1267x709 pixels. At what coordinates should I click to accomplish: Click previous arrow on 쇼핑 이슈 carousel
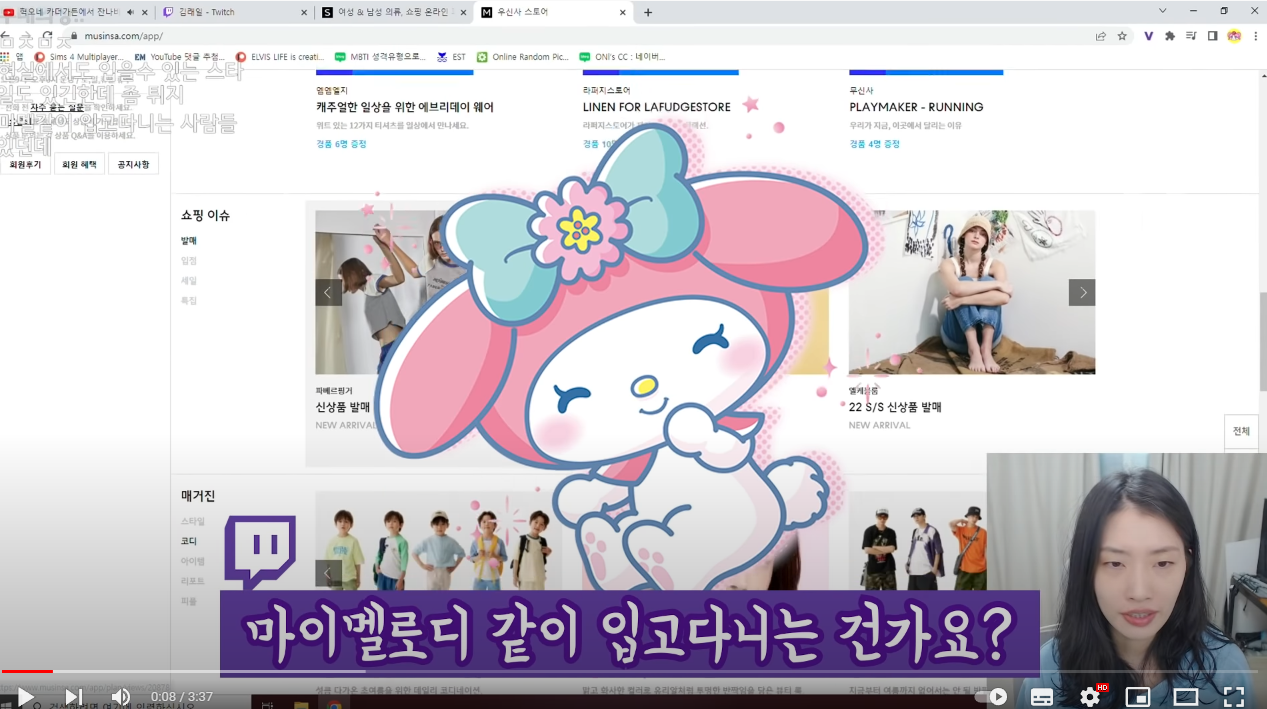tap(329, 292)
